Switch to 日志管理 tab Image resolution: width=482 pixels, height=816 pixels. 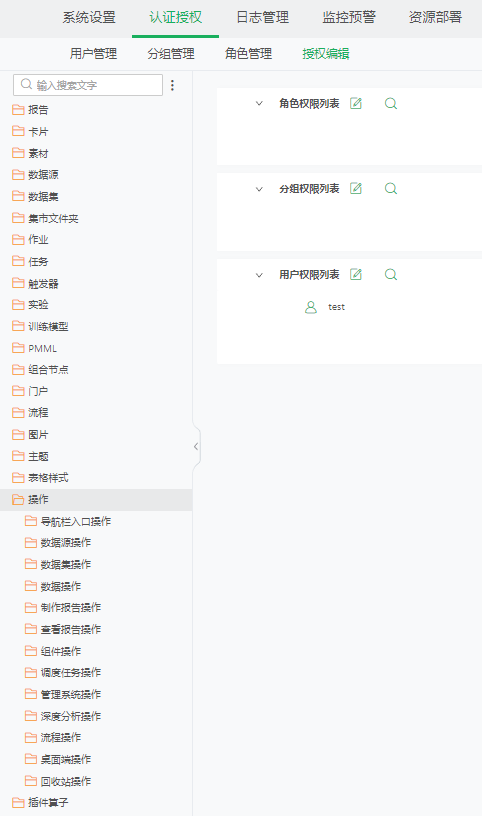(262, 17)
